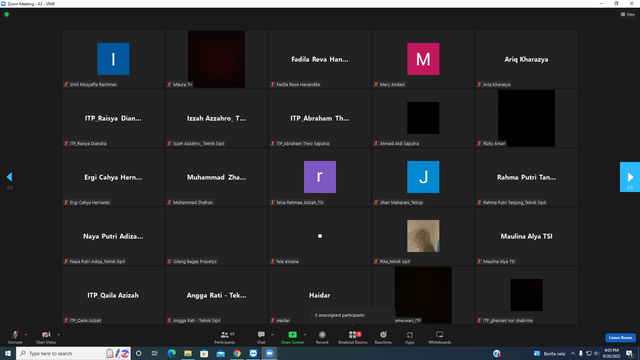Click ITP_ghaisani nur shabrina's tile
The height and width of the screenshot is (360, 640).
point(526,295)
